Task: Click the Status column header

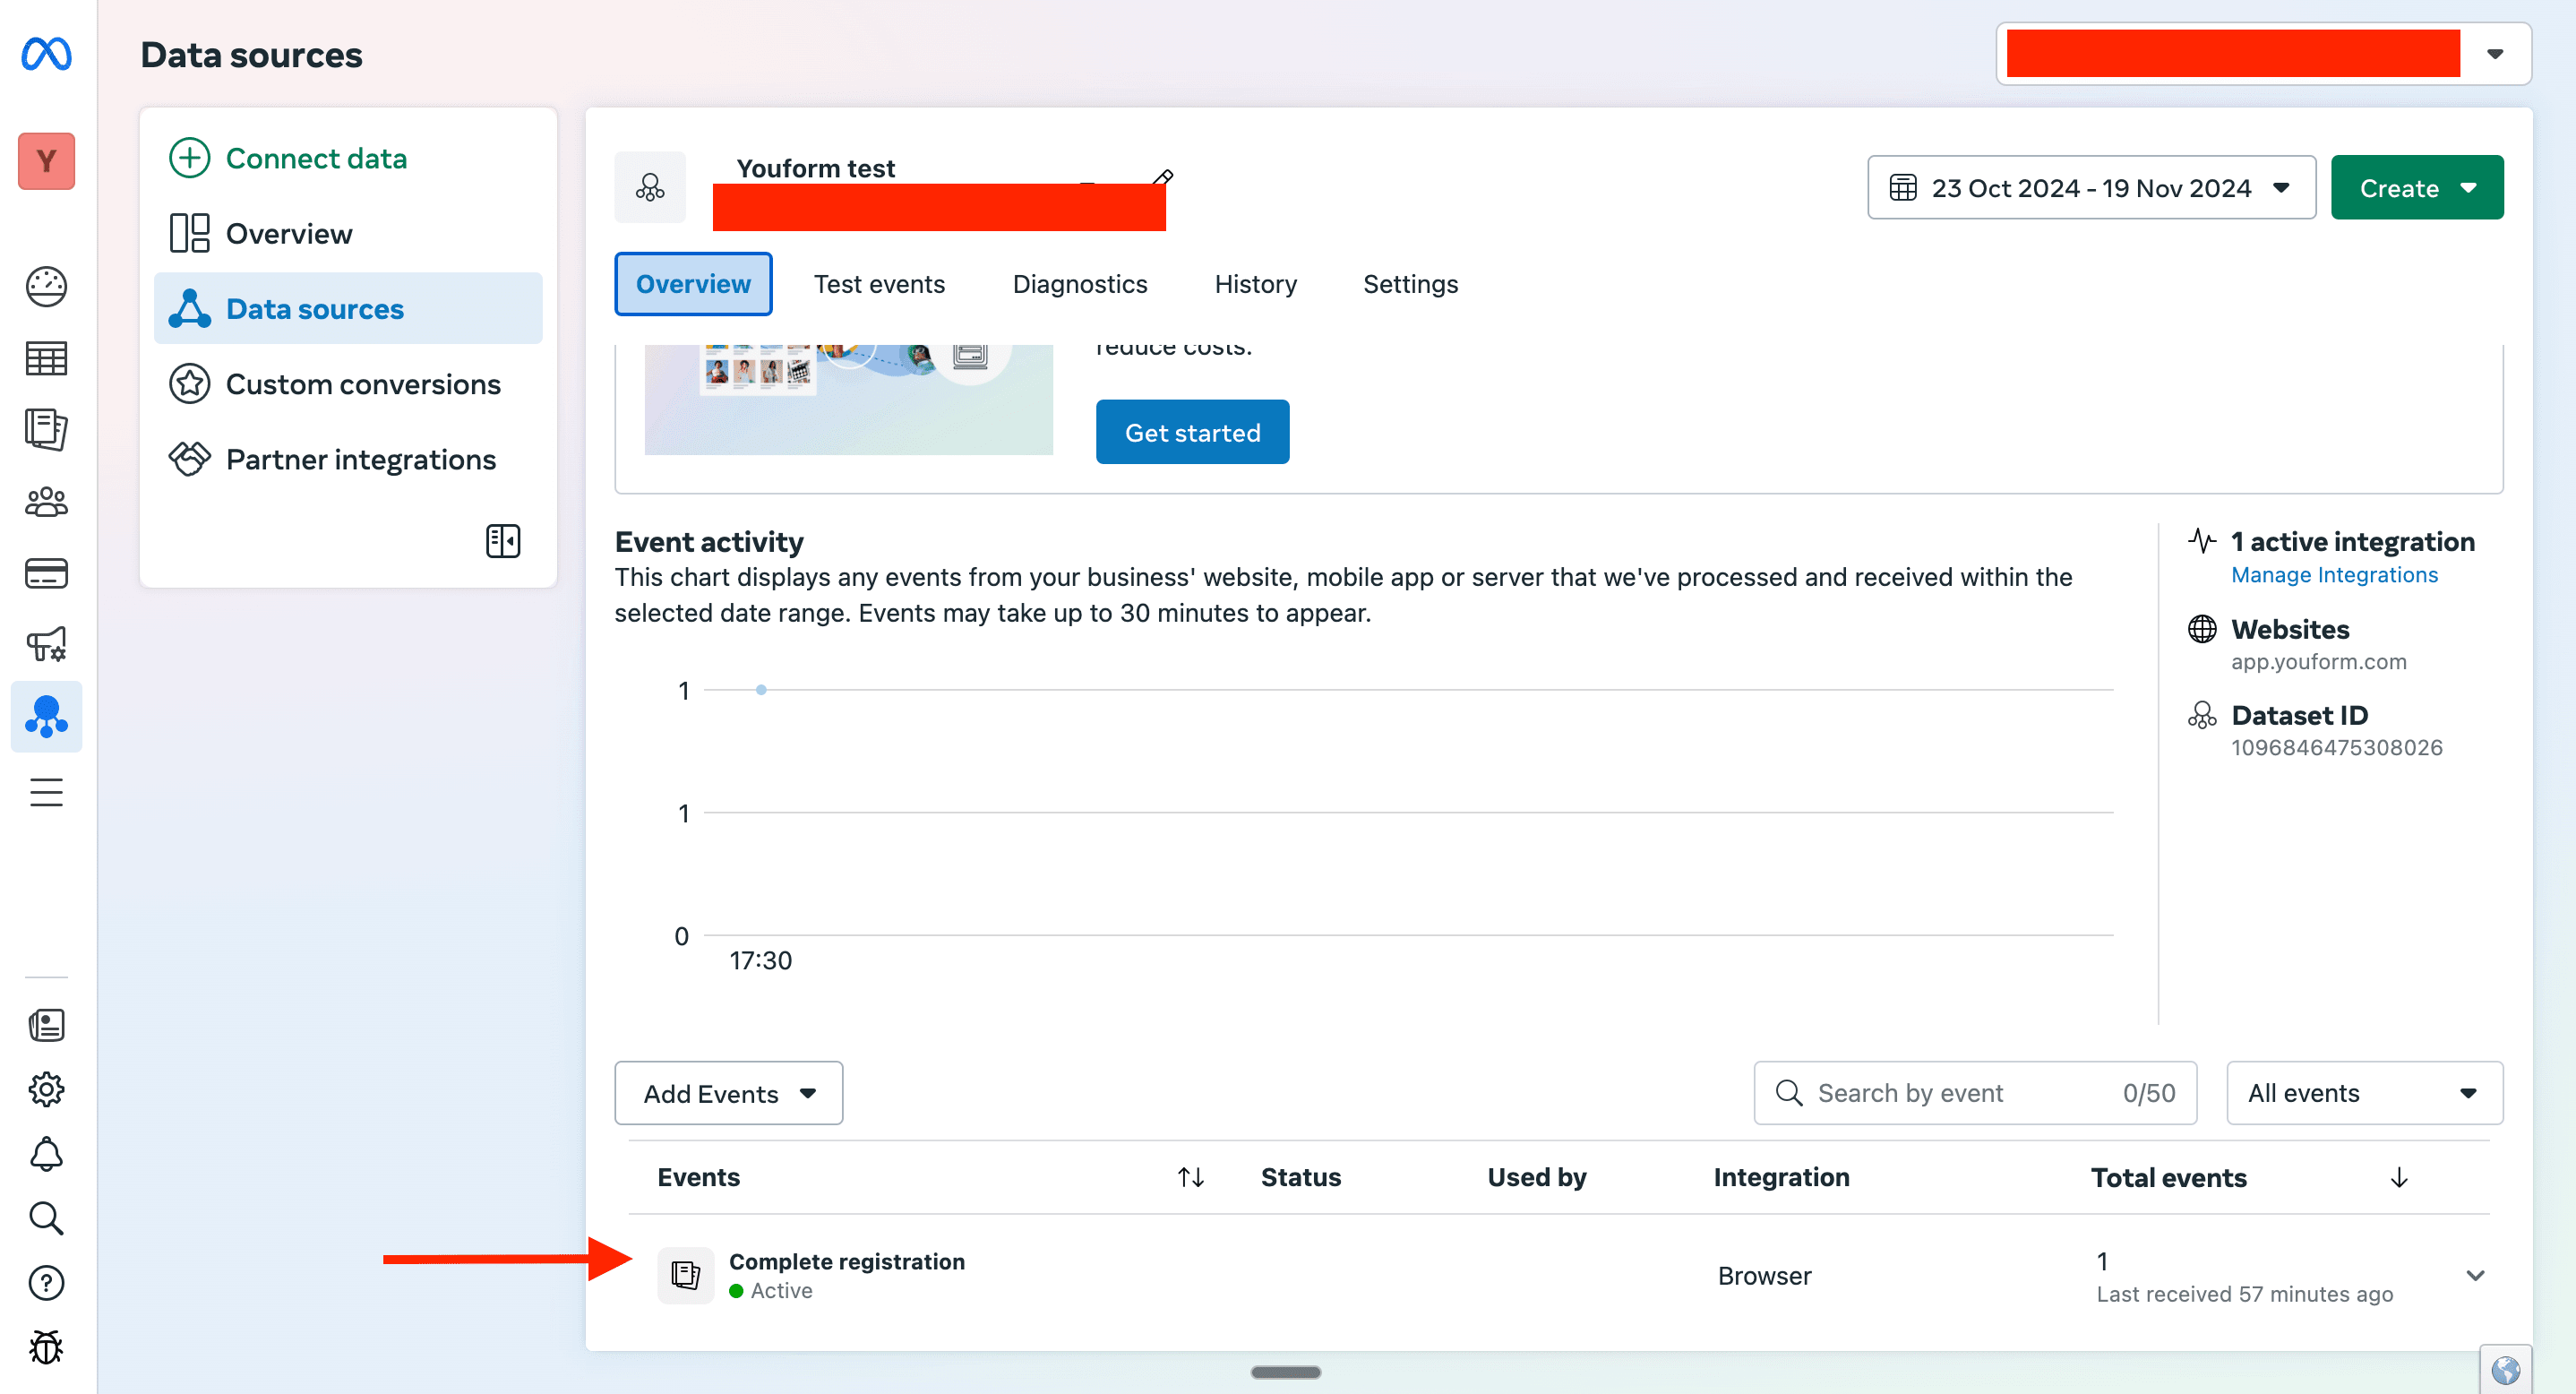Action: [x=1300, y=1177]
